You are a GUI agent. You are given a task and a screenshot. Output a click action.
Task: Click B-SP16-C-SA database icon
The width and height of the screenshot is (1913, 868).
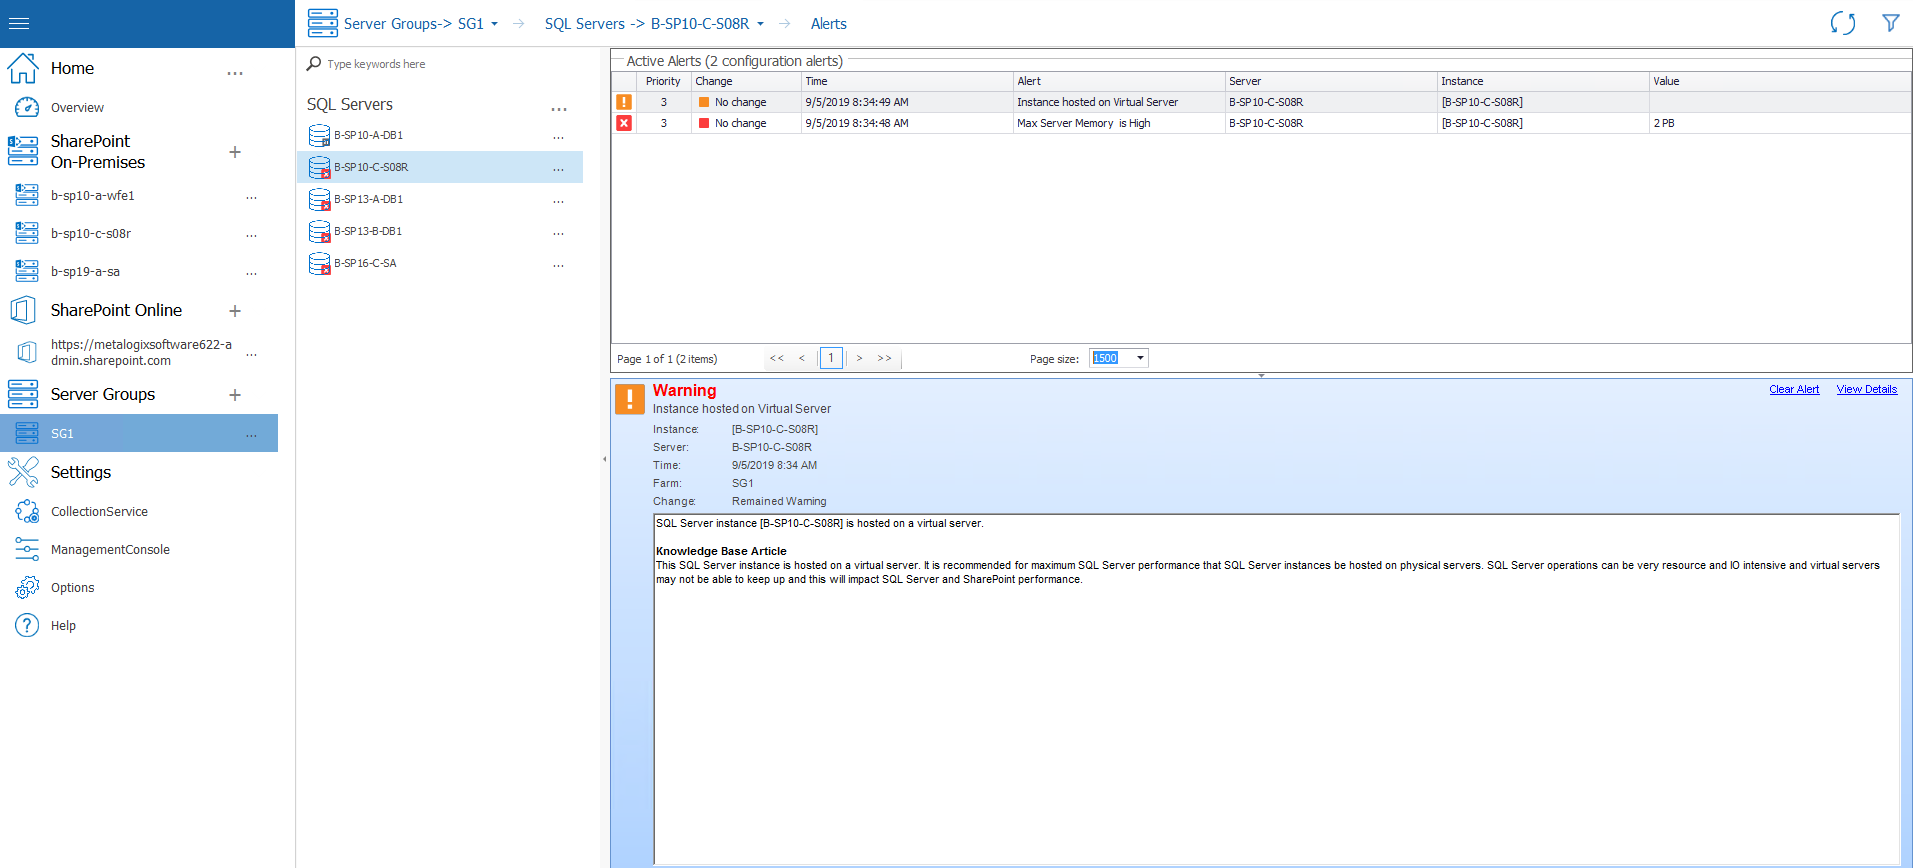coord(319,263)
